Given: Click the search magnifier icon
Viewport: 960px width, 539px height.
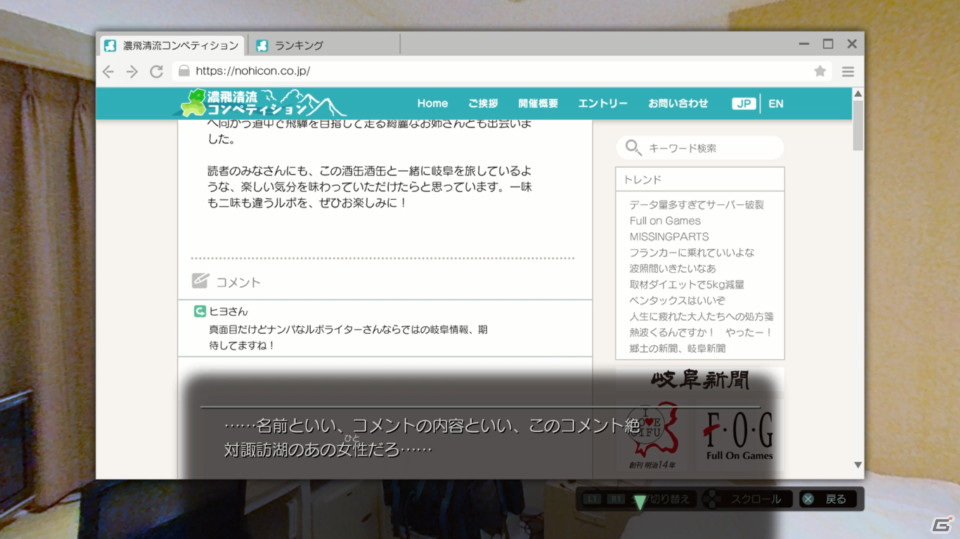Looking at the screenshot, I should point(632,147).
